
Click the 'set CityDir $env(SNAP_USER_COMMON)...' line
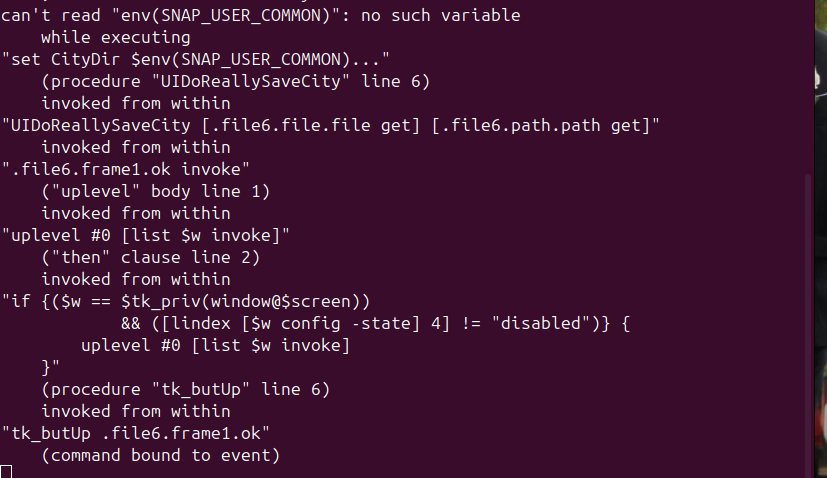coord(195,60)
